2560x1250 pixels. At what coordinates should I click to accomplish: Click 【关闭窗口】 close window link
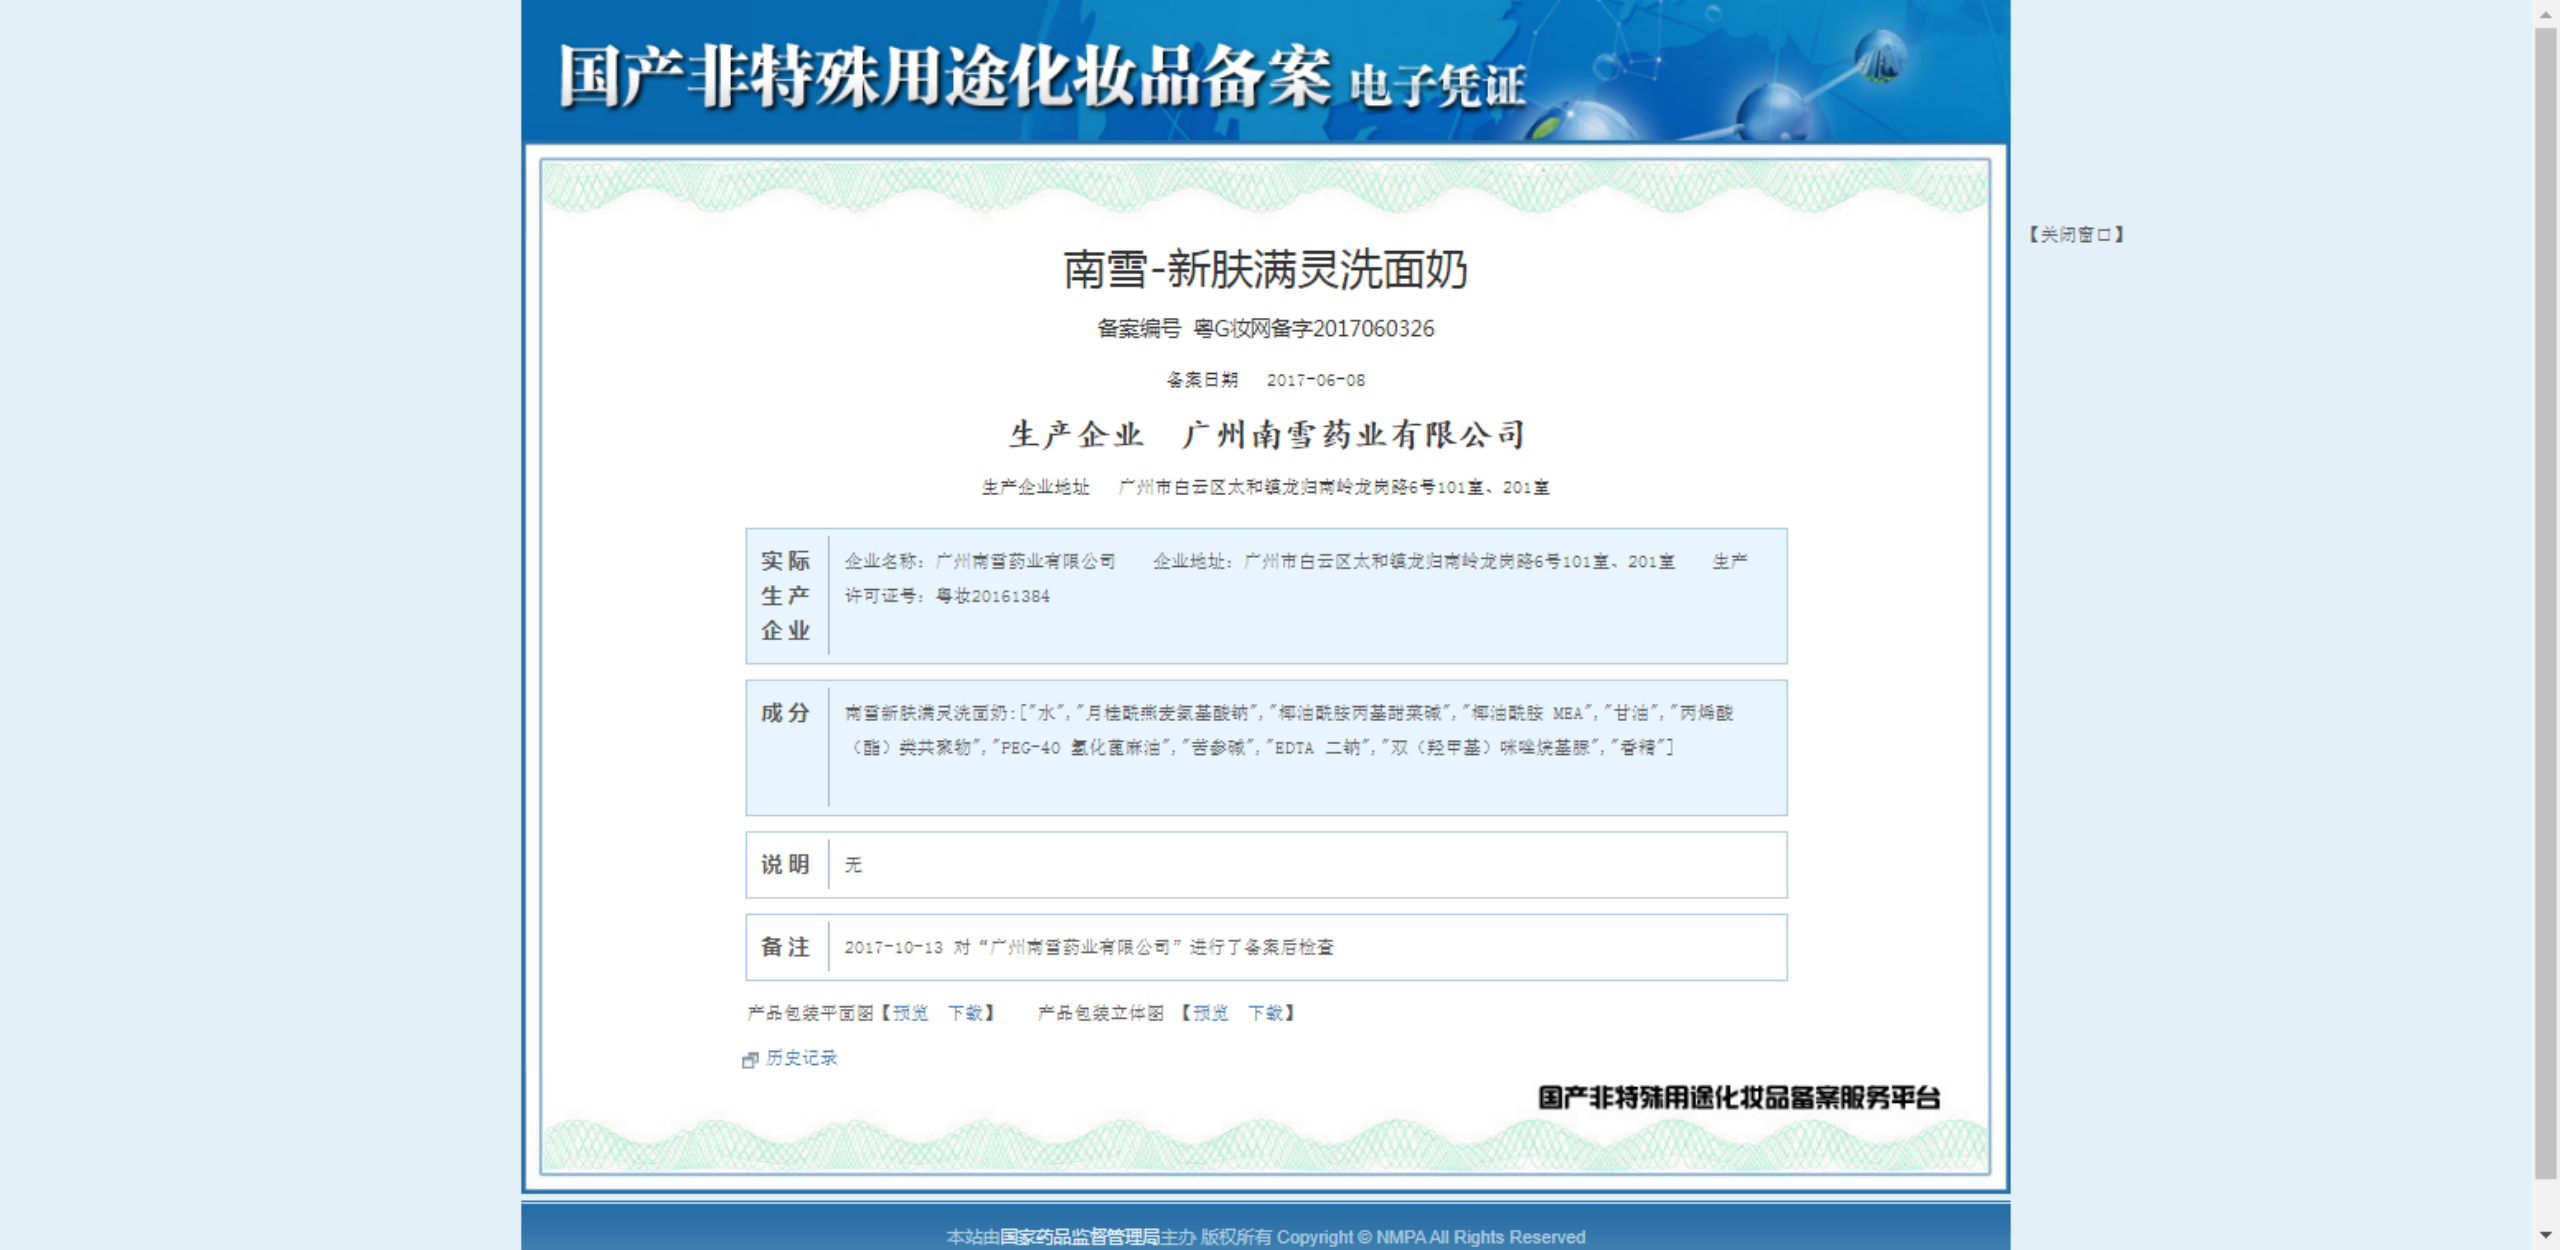point(2076,234)
